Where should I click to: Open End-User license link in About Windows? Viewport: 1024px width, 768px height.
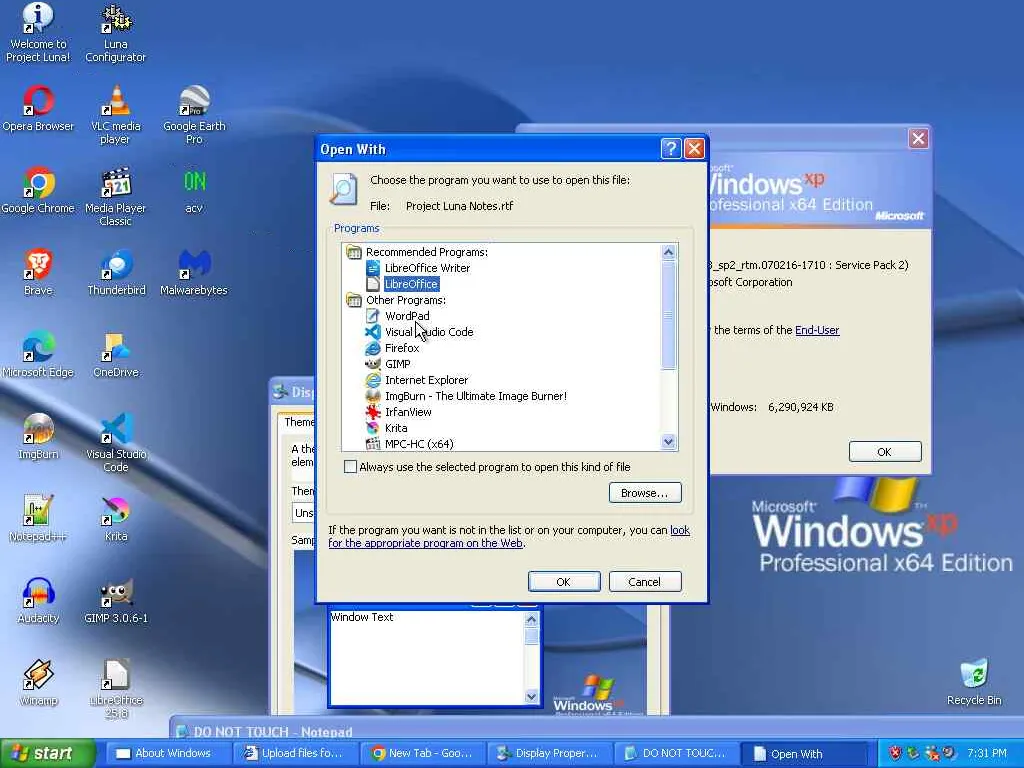pyautogui.click(x=816, y=330)
